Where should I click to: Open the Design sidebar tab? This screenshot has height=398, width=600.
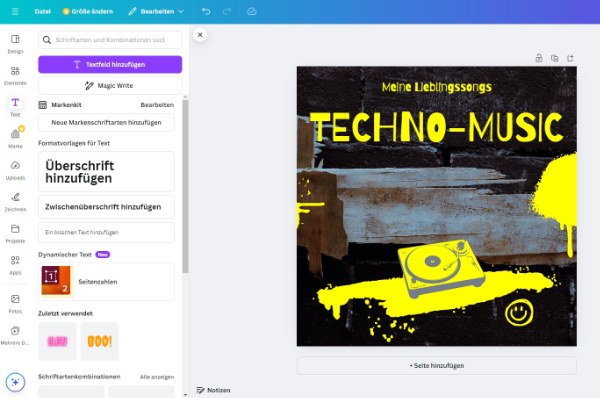tap(15, 44)
